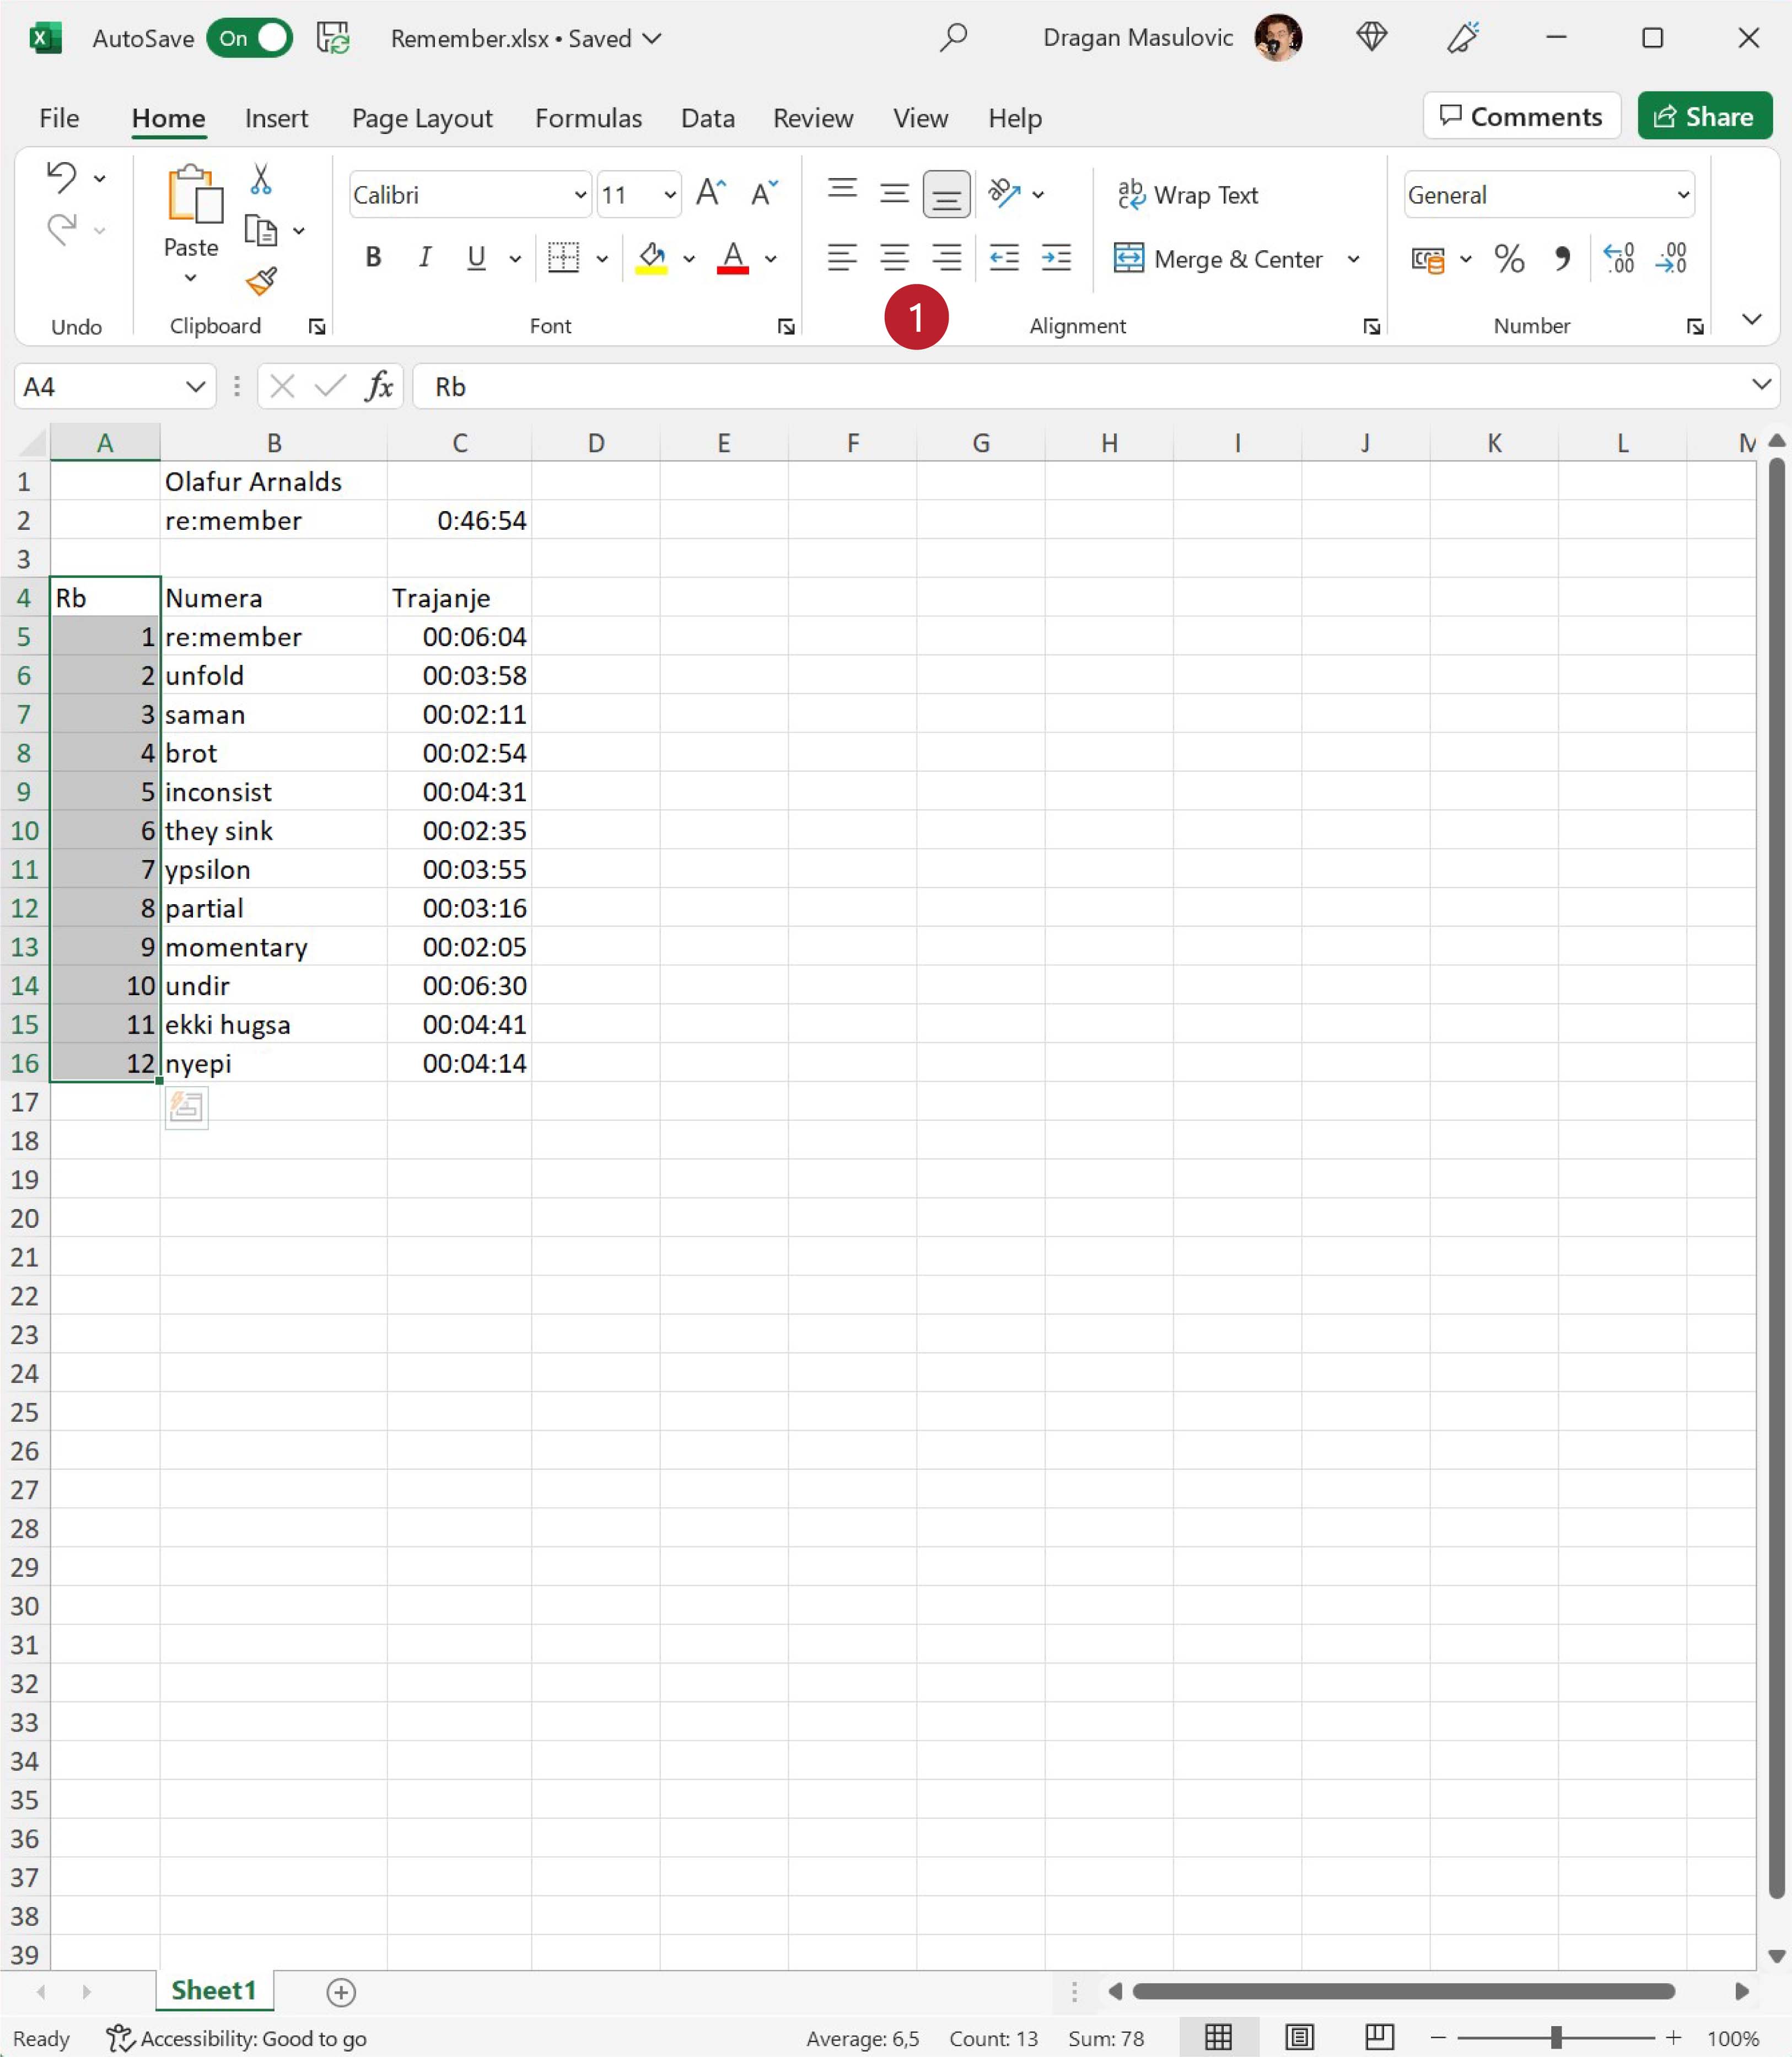Switch to the Data tab
This screenshot has width=1792, height=2057.
(707, 118)
